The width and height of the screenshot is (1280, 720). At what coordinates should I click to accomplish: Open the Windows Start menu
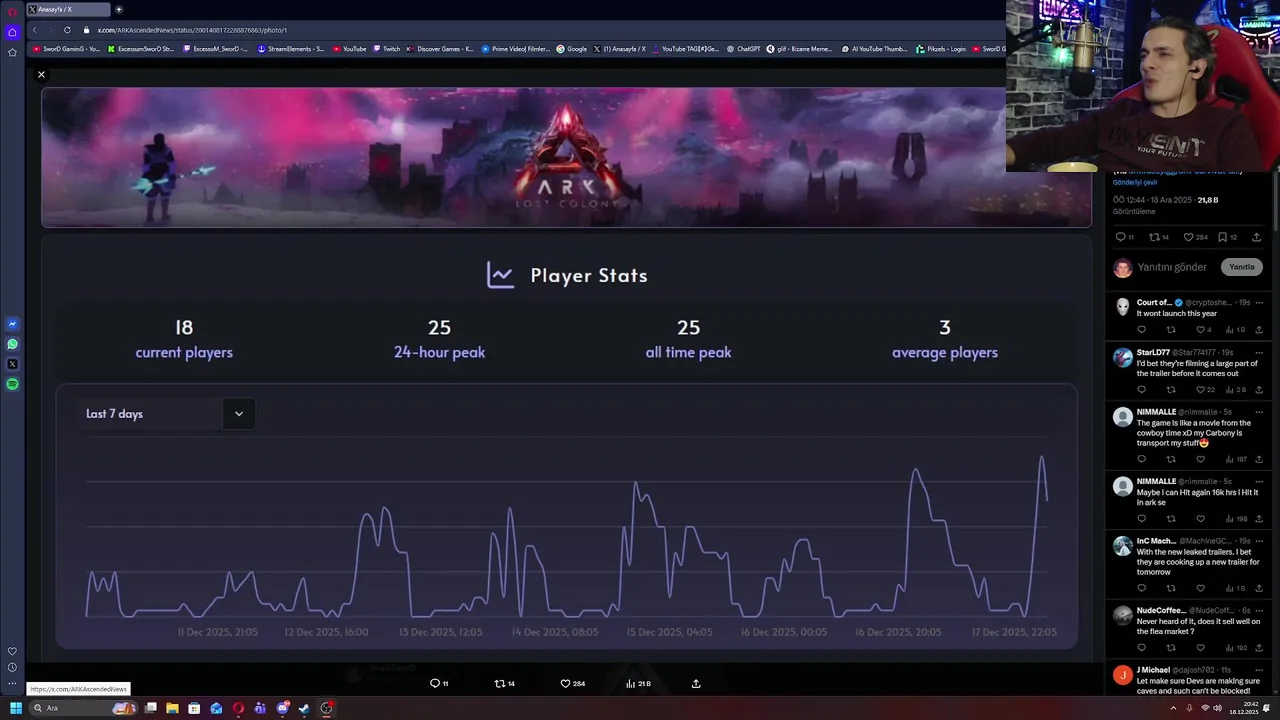[x=16, y=708]
